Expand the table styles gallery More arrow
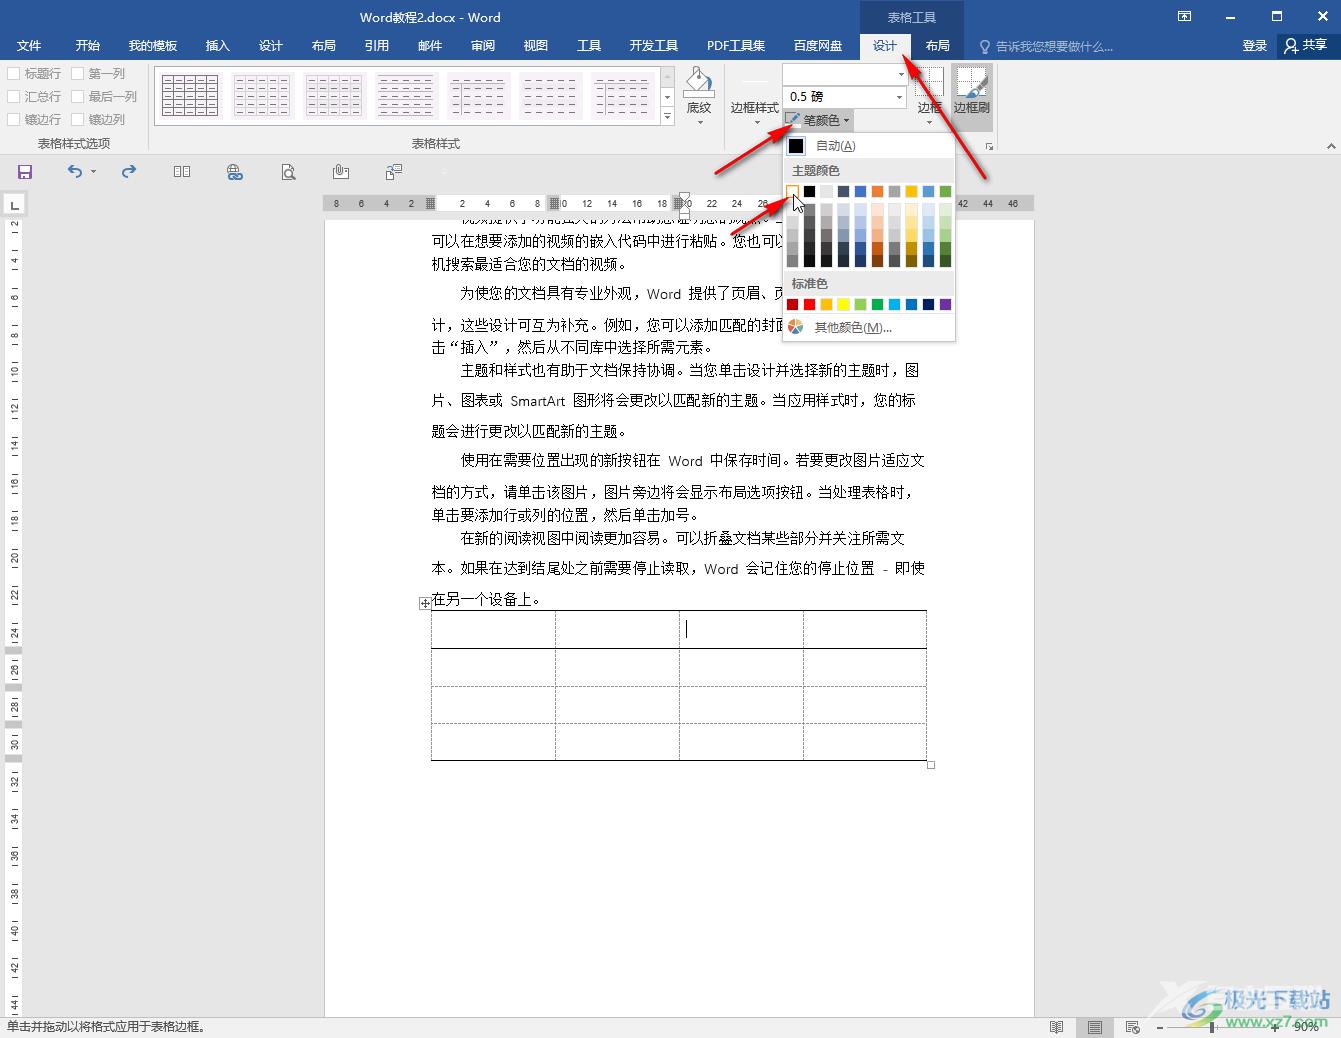The height and width of the screenshot is (1038, 1341). click(x=668, y=117)
